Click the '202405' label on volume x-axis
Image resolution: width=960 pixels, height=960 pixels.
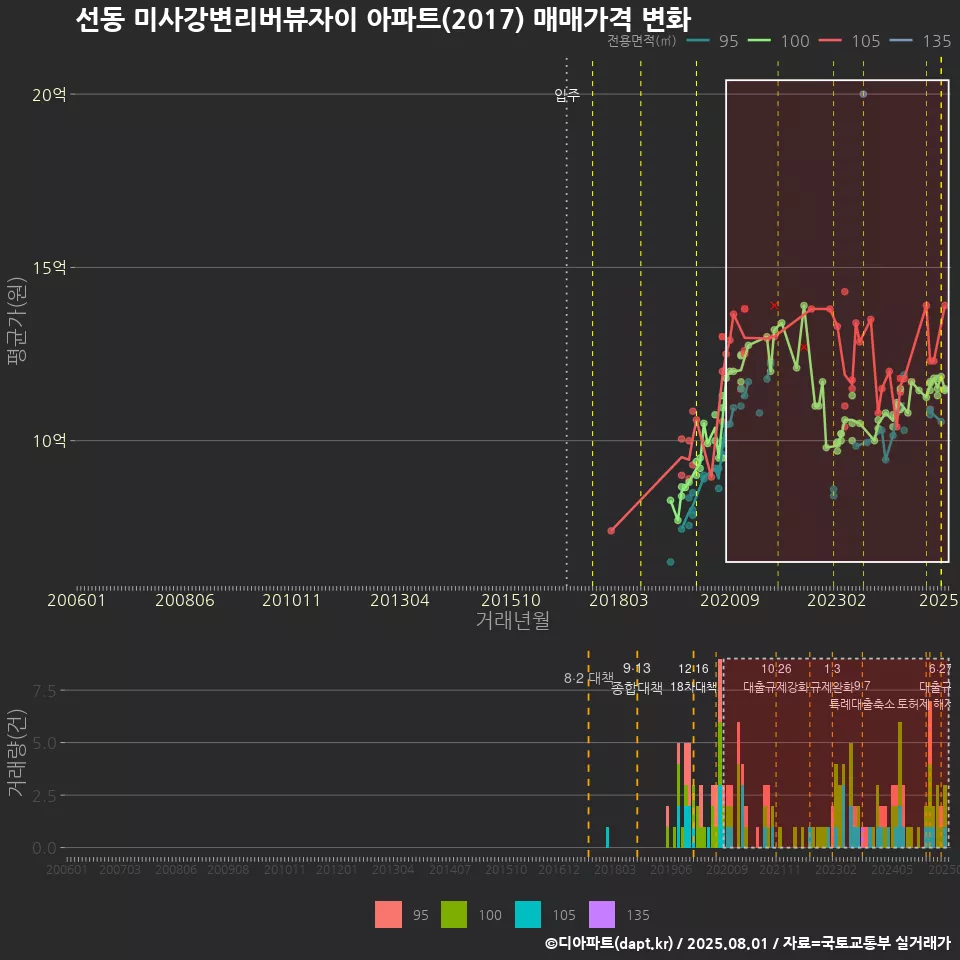[x=892, y=869]
